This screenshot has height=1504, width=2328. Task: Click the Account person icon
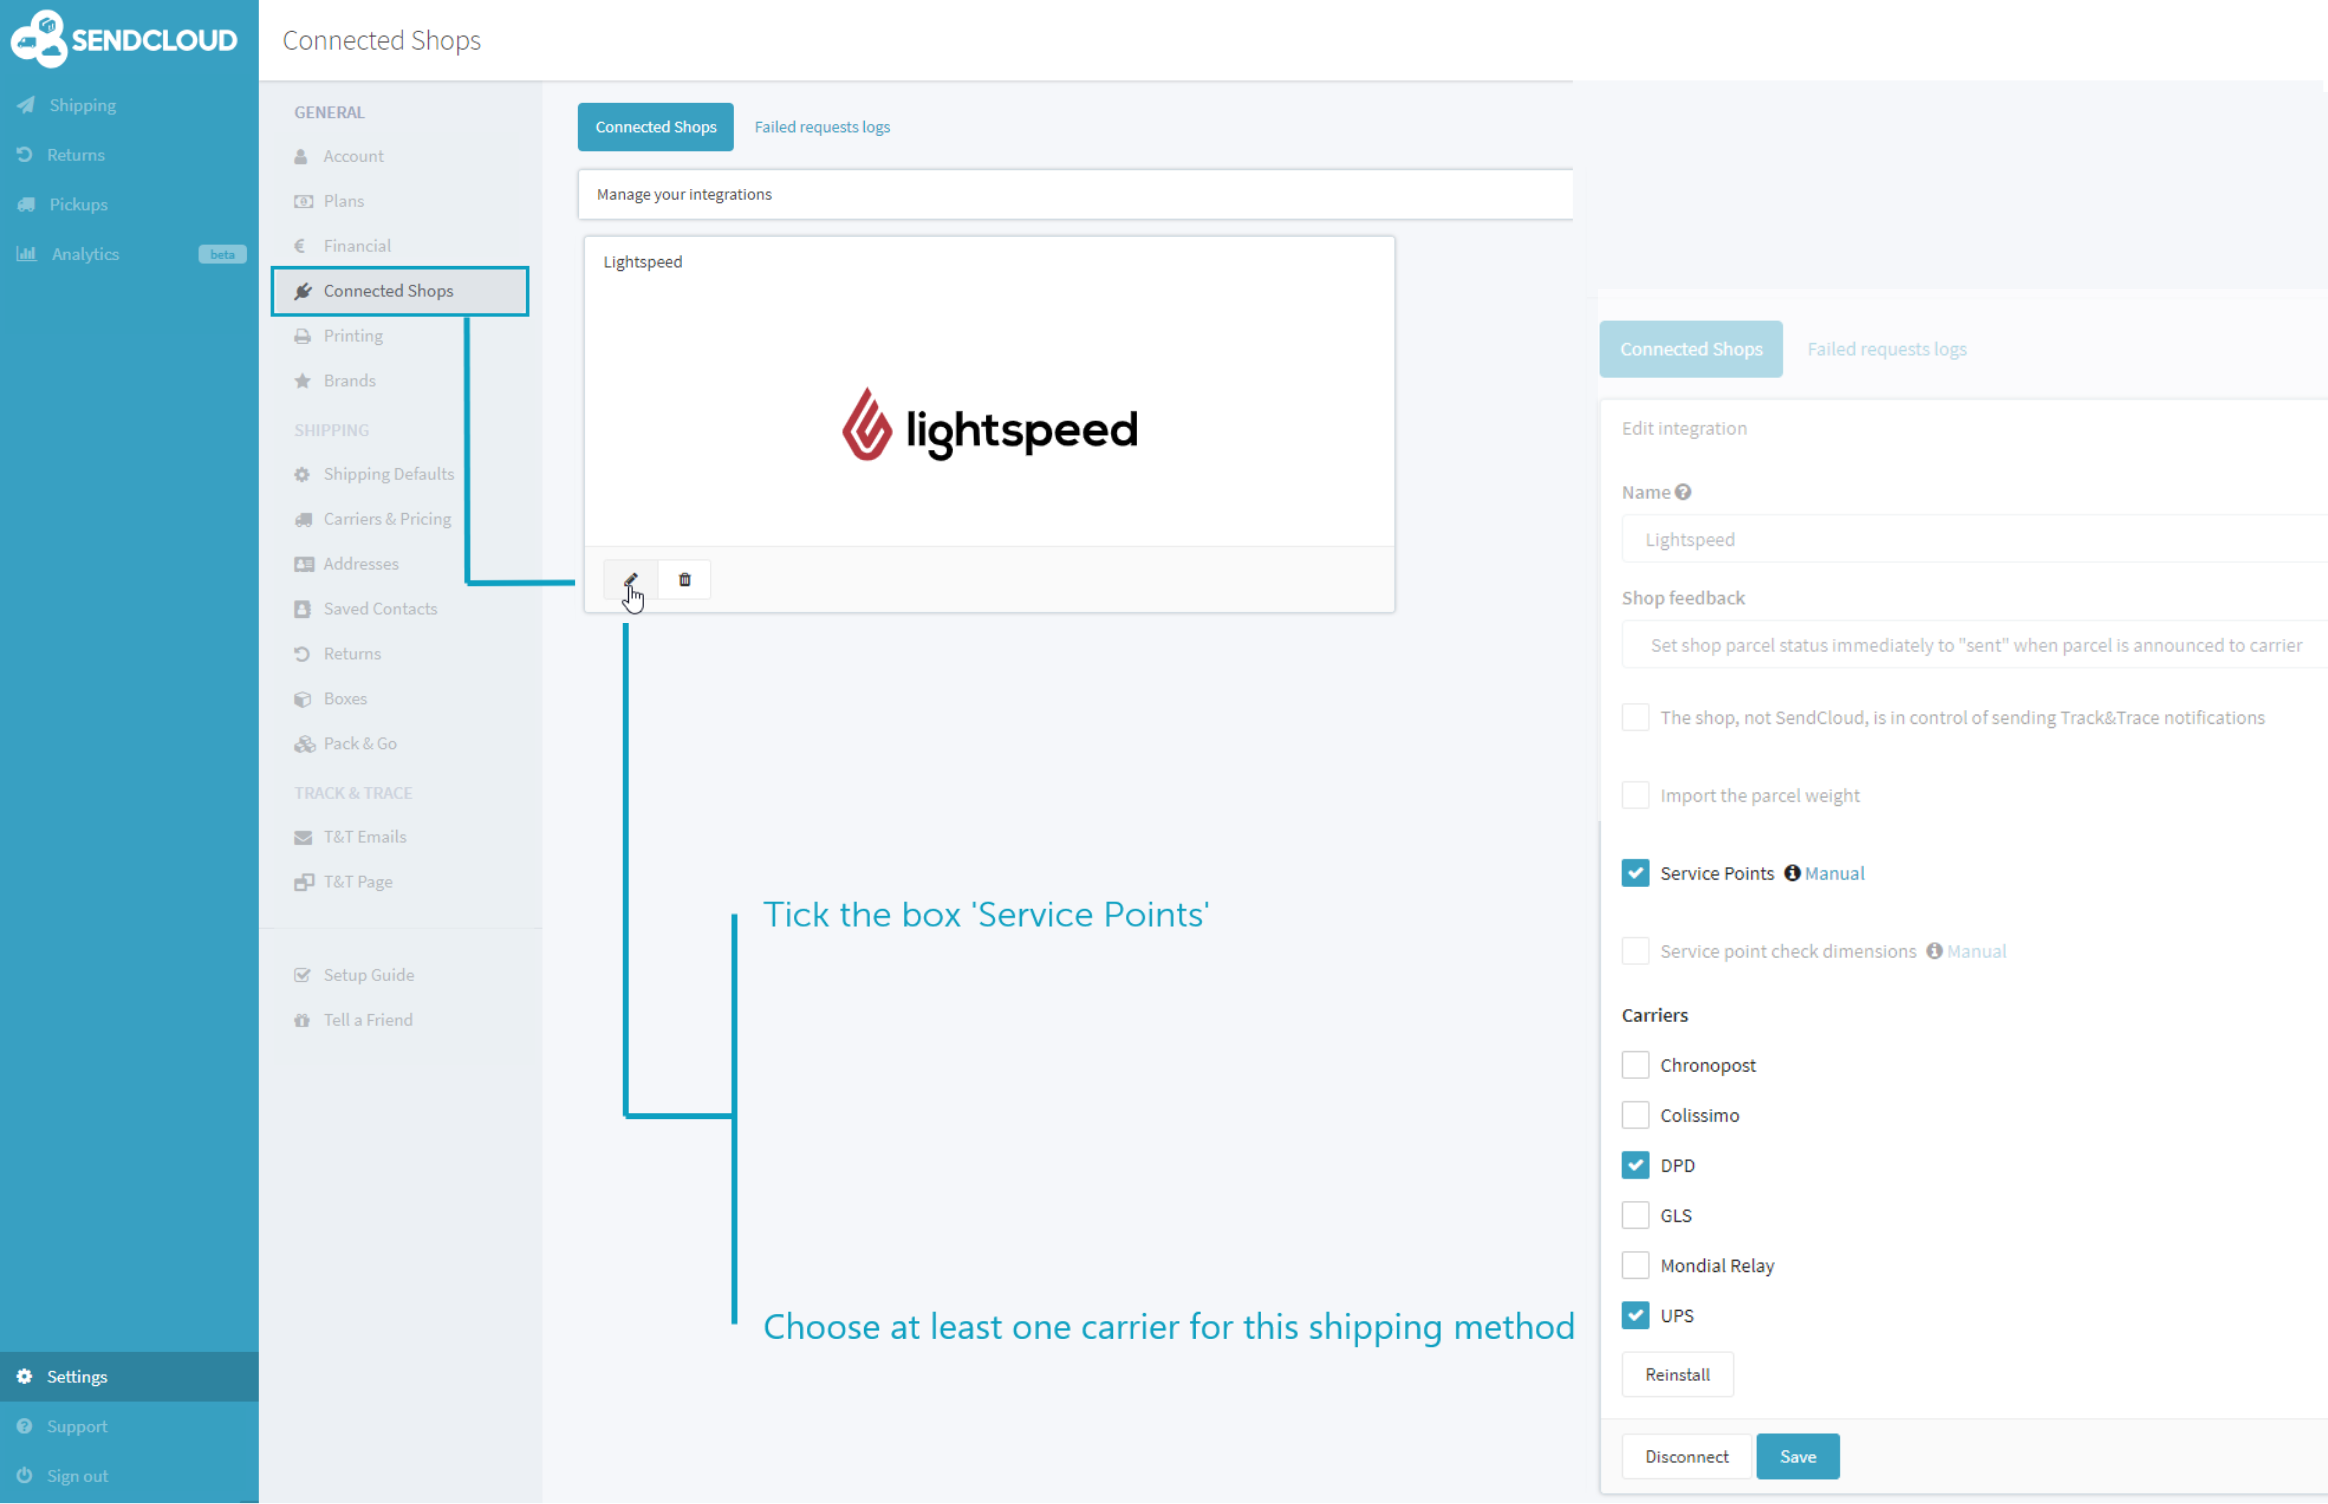click(301, 156)
